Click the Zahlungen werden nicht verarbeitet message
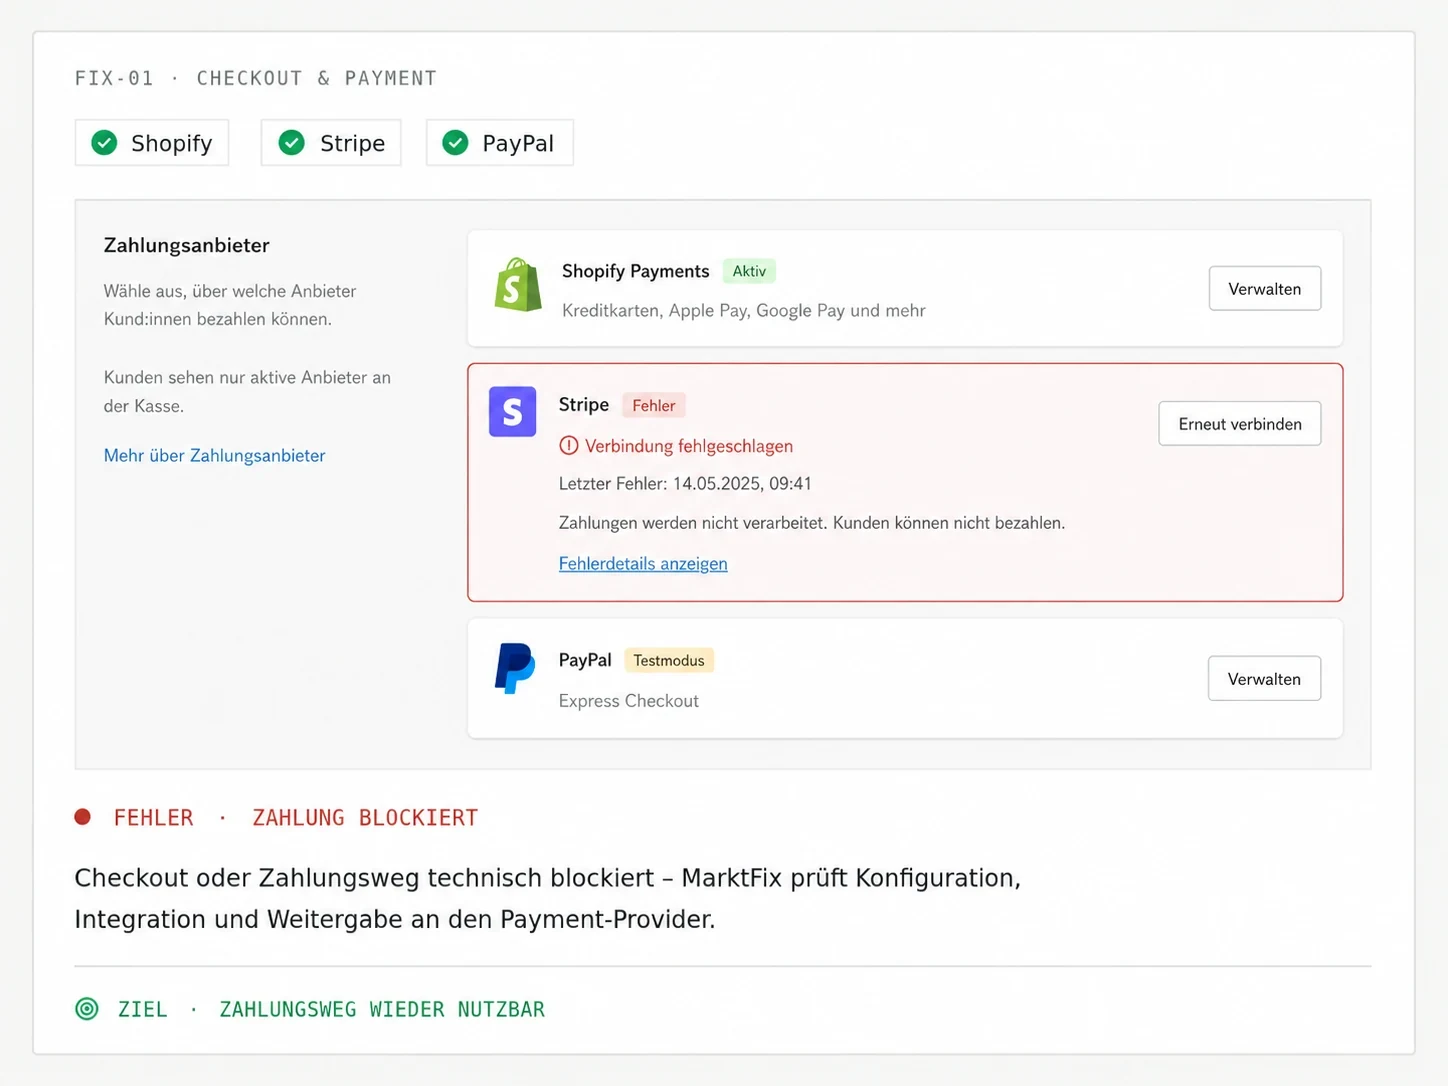Image resolution: width=1448 pixels, height=1086 pixels. [x=812, y=523]
